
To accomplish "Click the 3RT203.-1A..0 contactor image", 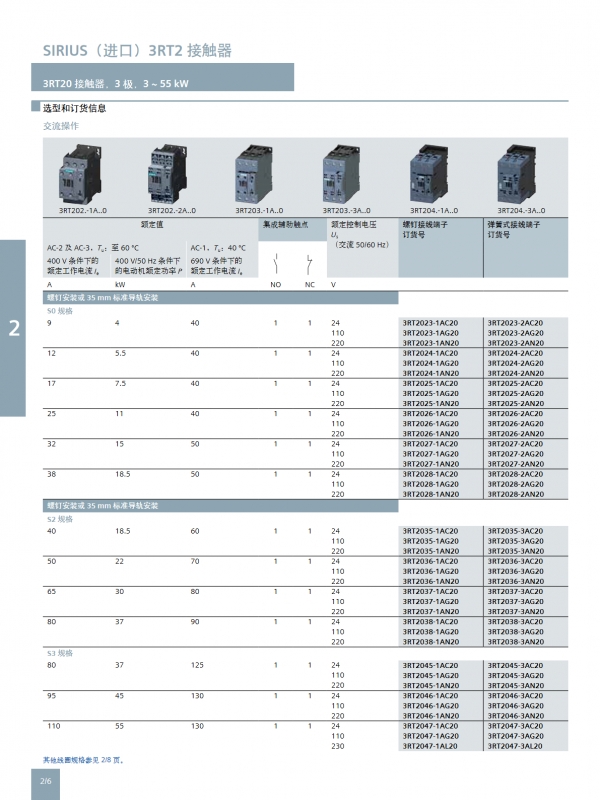I will click(254, 174).
